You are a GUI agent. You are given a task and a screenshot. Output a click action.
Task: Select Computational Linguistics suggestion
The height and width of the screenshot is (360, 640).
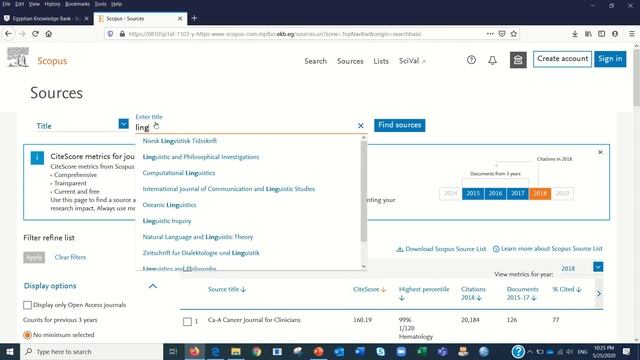click(x=179, y=173)
